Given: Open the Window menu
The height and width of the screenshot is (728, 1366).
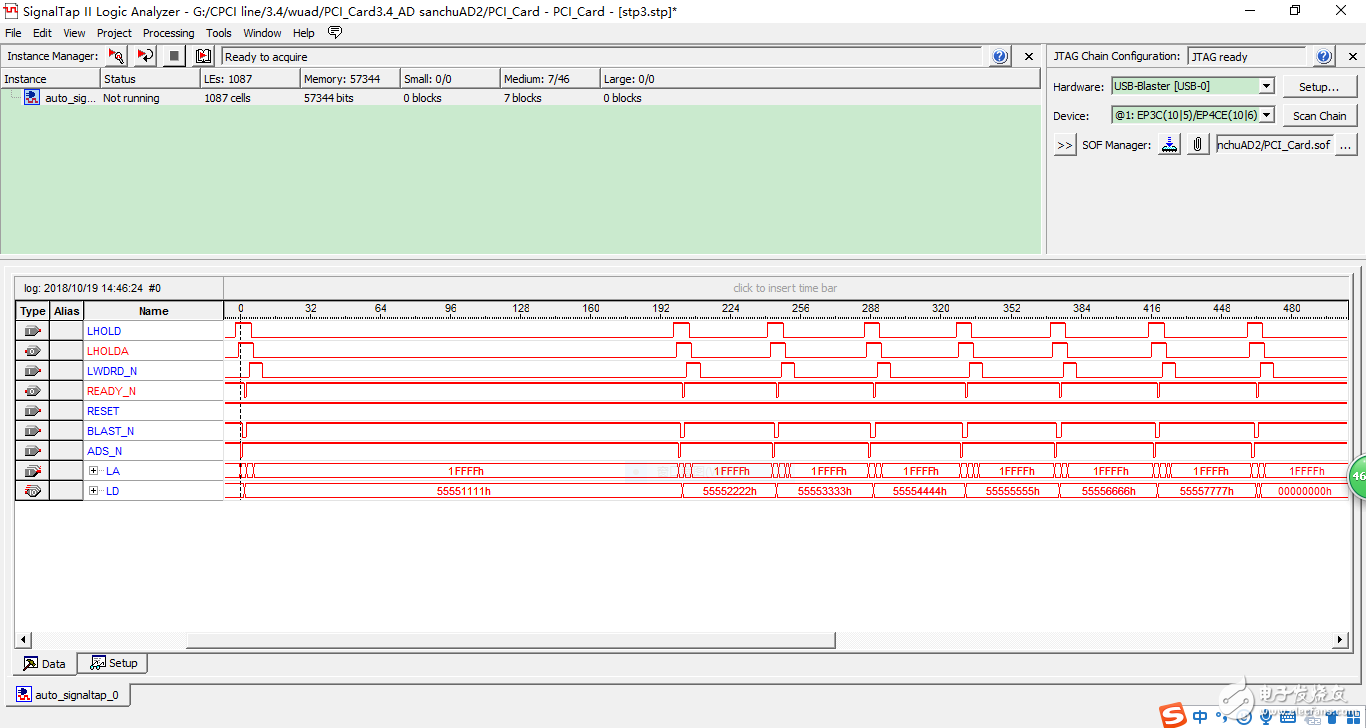Looking at the screenshot, I should point(263,33).
